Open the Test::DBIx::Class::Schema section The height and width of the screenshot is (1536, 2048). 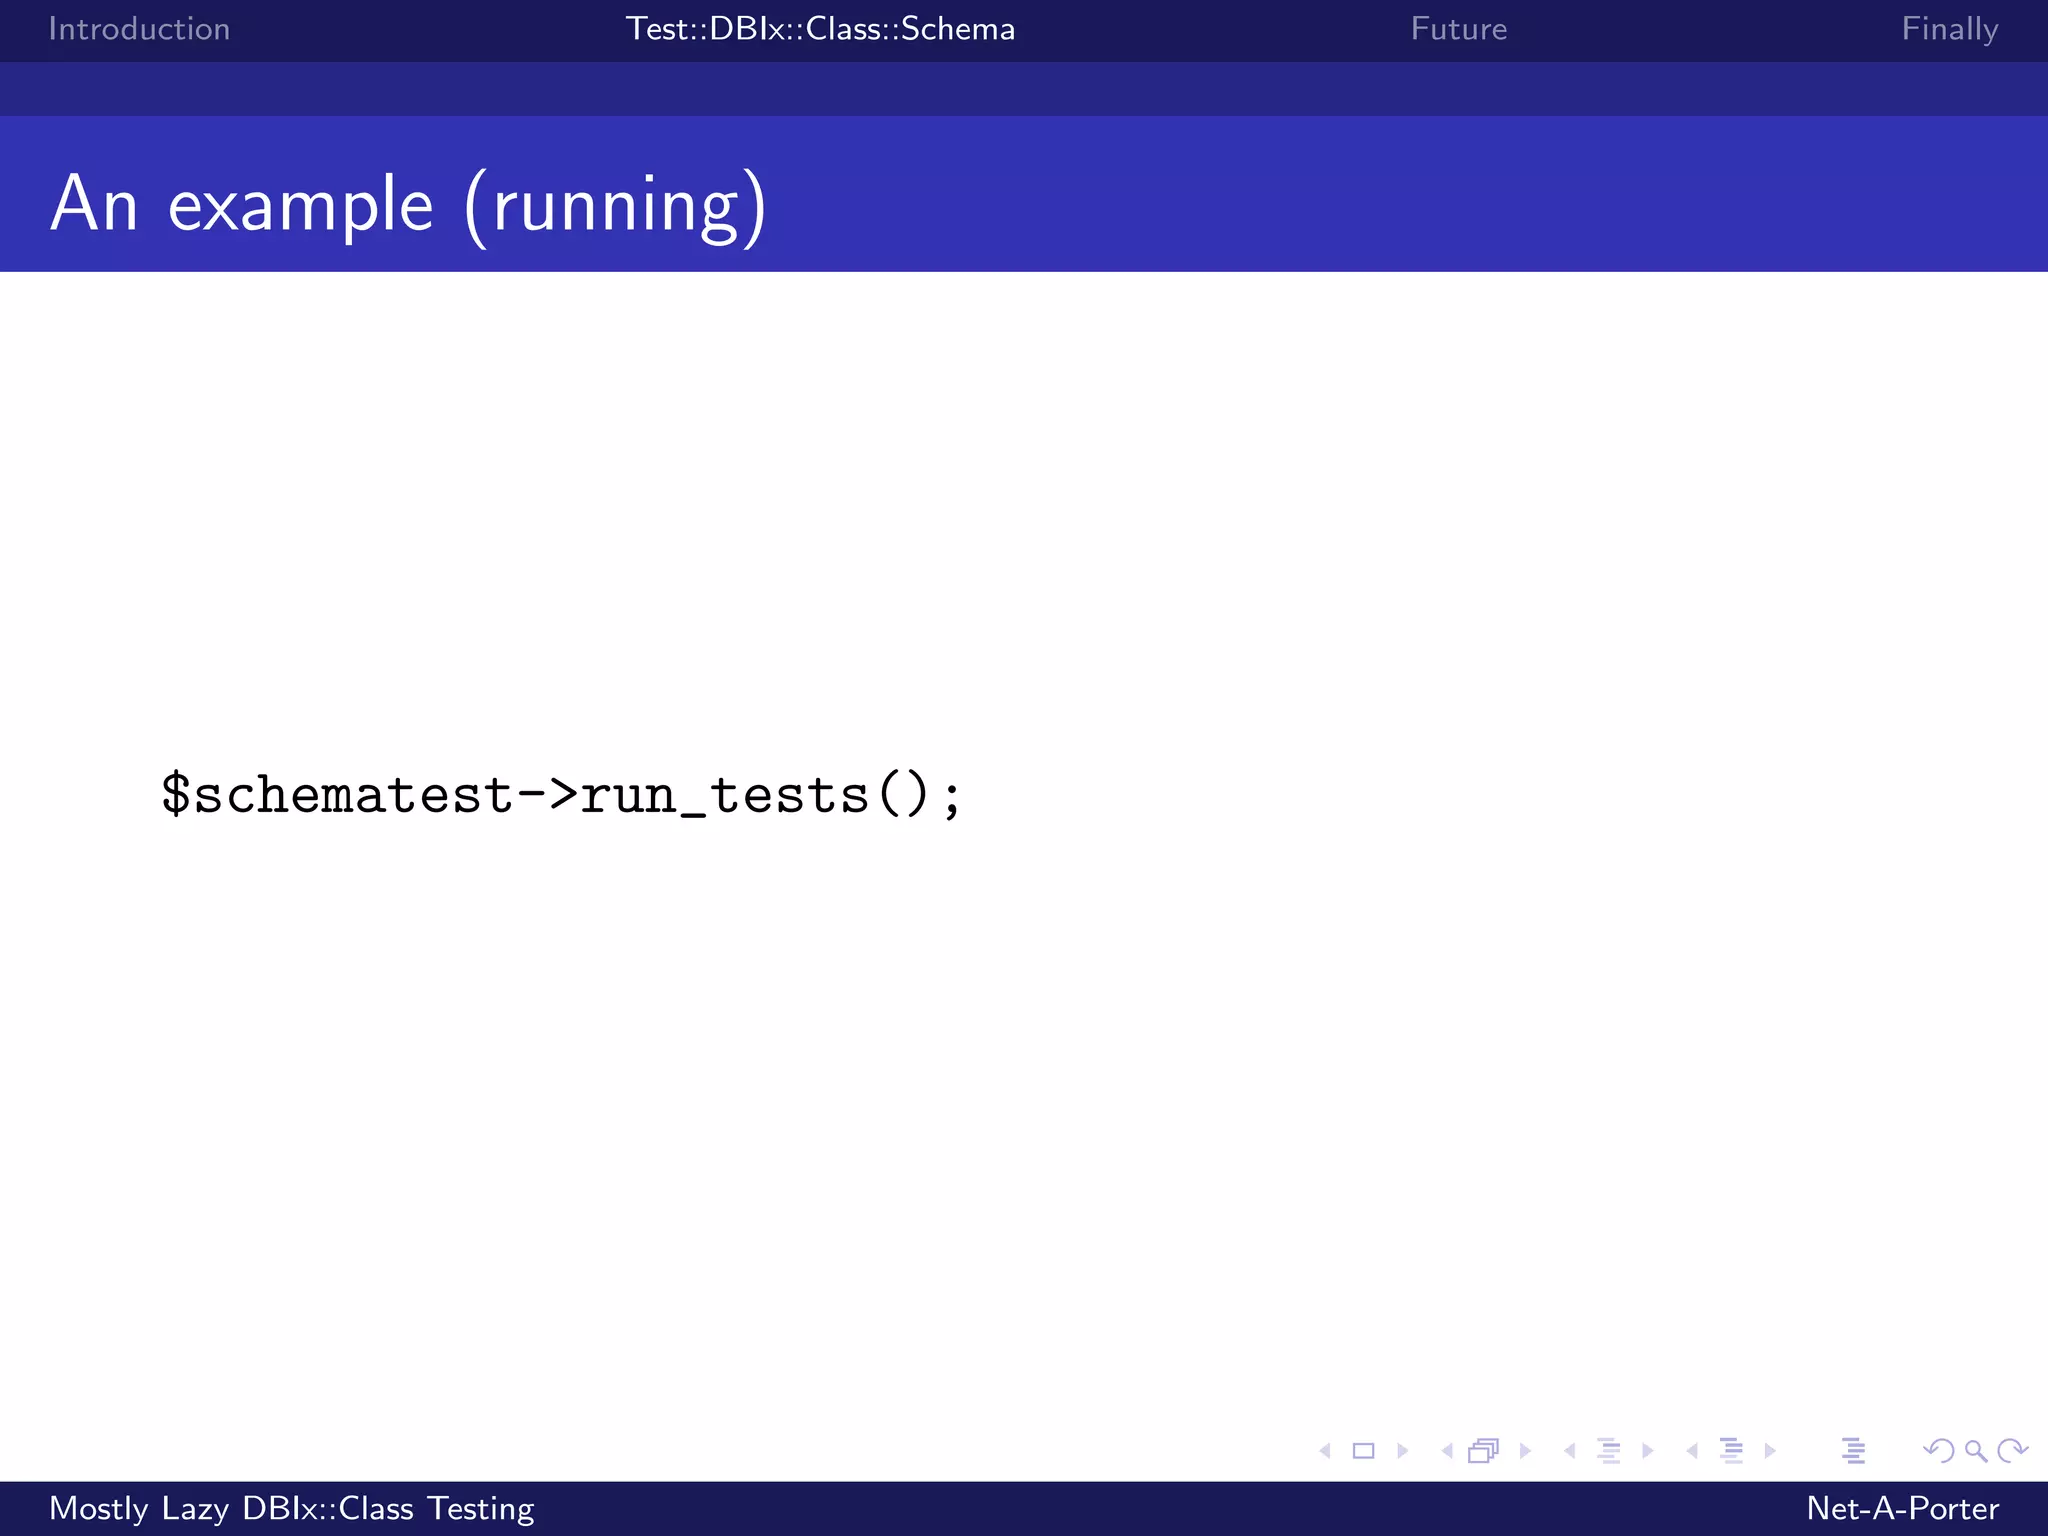point(820,29)
